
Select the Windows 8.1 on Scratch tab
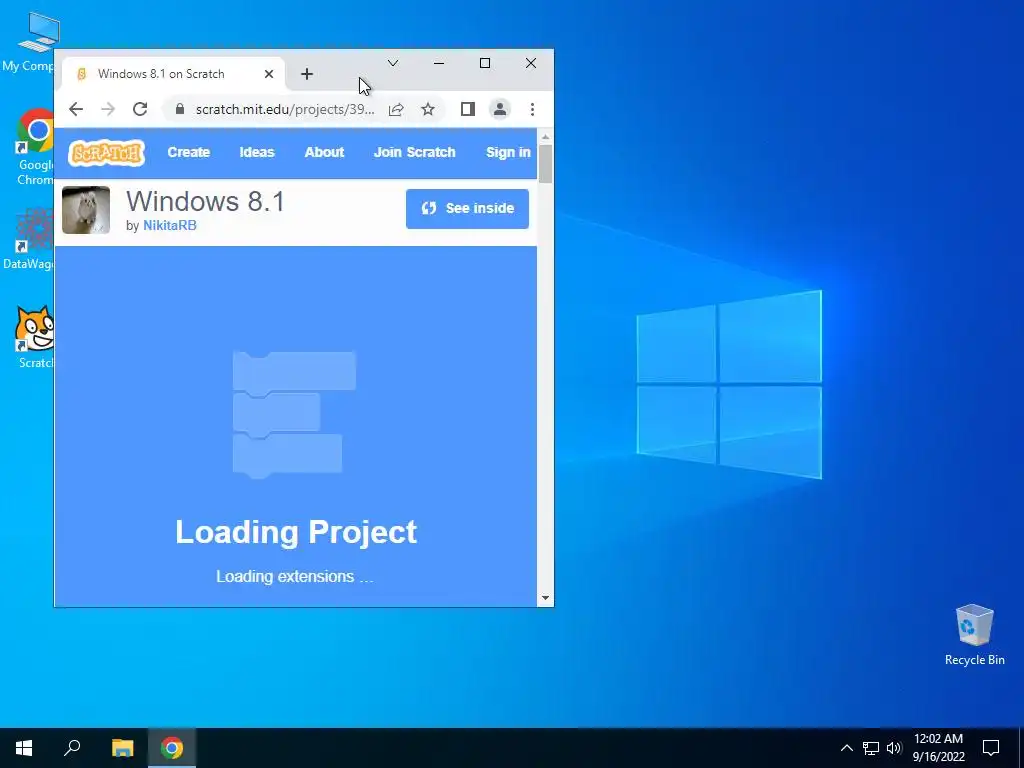coord(173,74)
